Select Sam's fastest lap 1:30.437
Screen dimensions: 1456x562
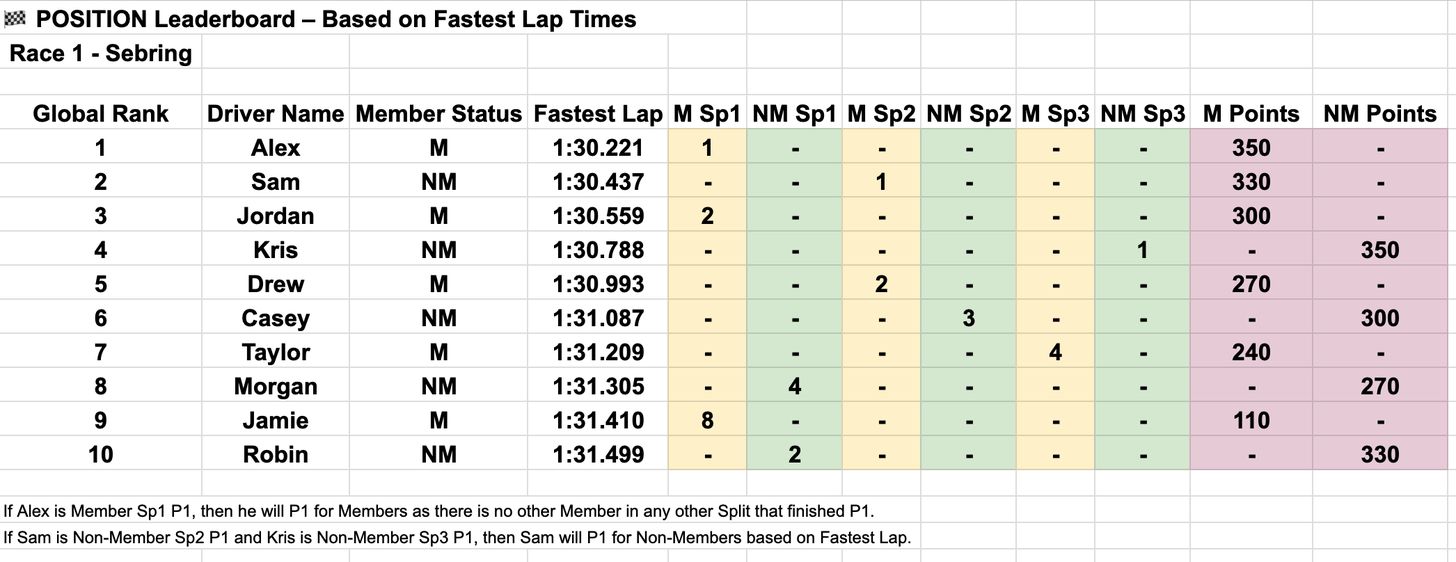[598, 182]
